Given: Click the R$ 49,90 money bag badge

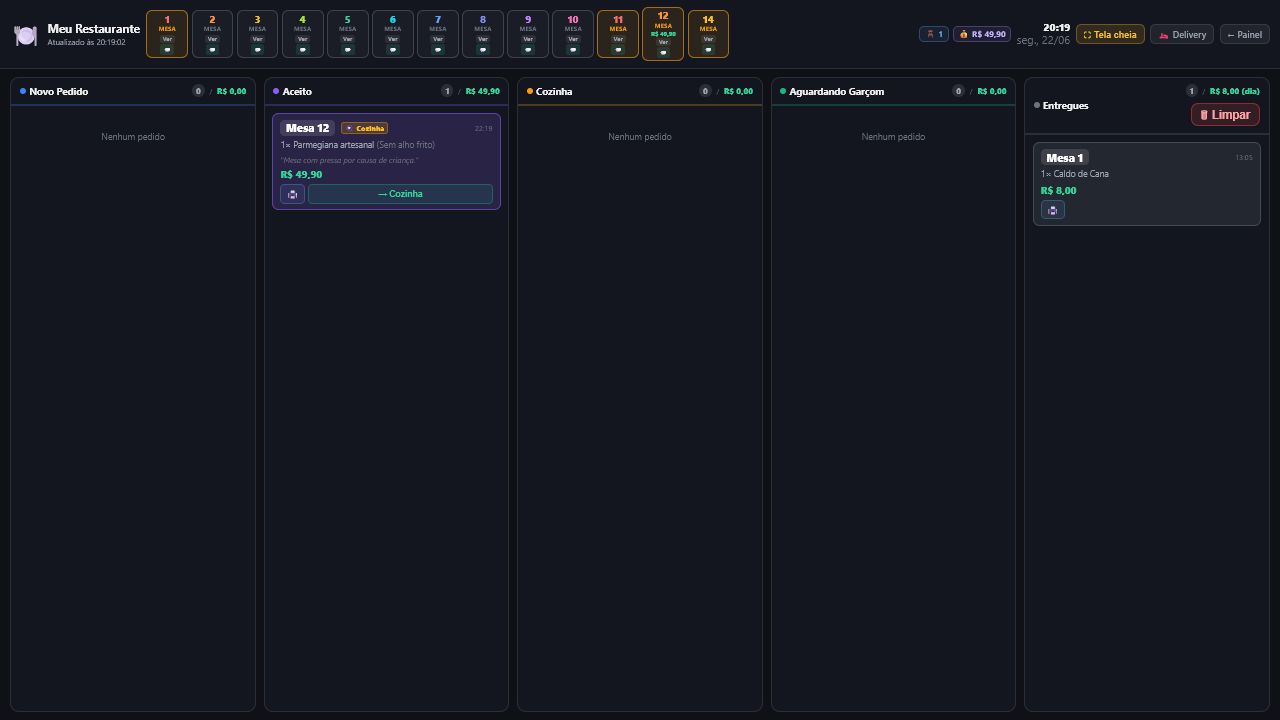Looking at the screenshot, I should pos(982,34).
